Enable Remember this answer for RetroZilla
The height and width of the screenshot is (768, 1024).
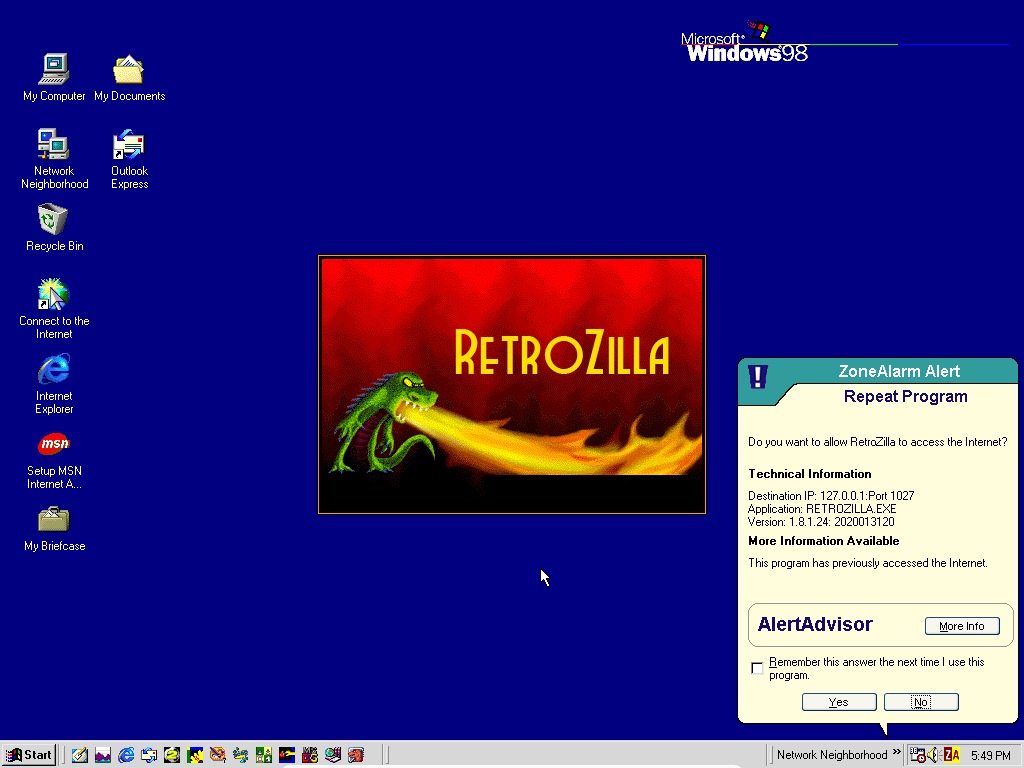coord(757,668)
